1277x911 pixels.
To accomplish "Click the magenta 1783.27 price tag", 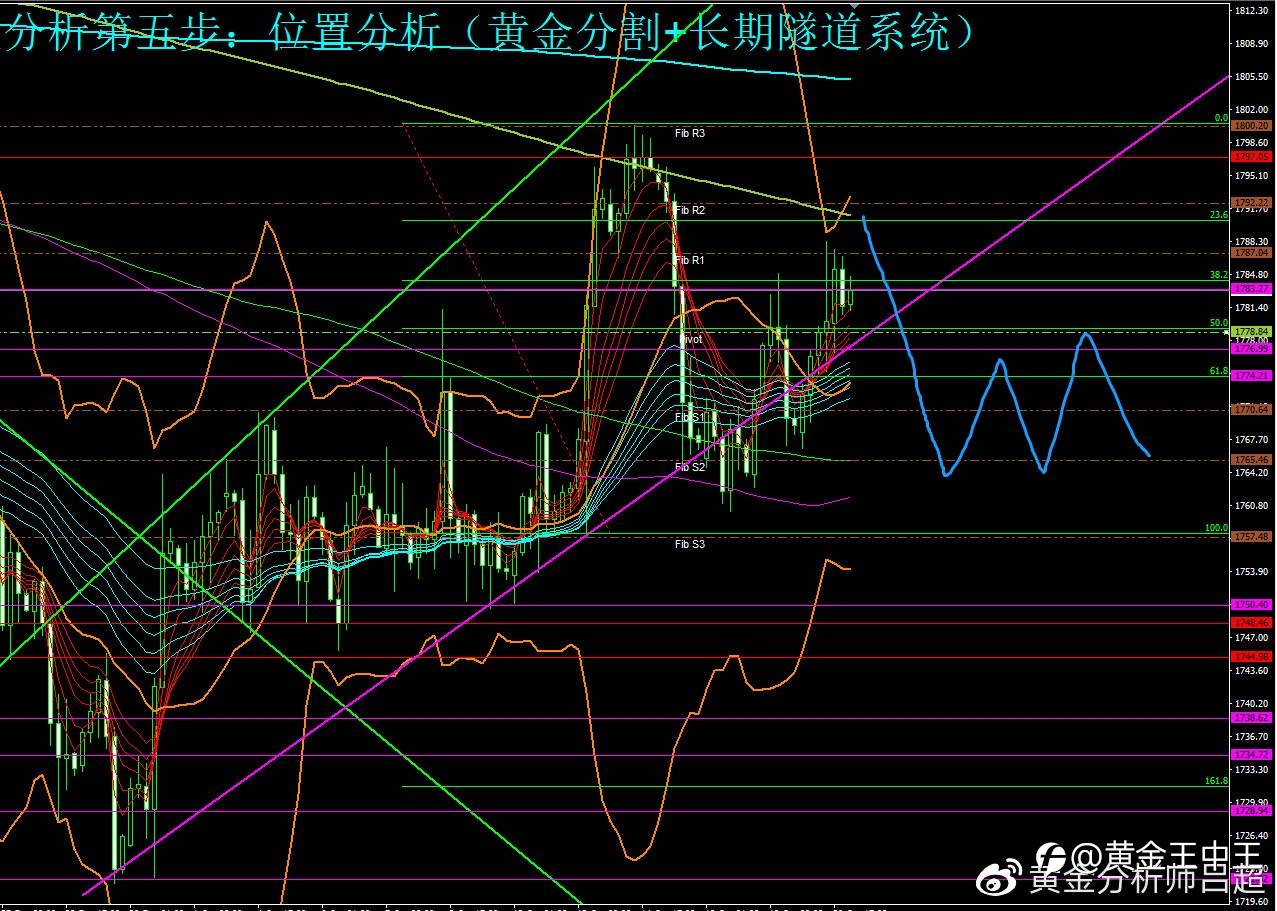I will point(1252,289).
